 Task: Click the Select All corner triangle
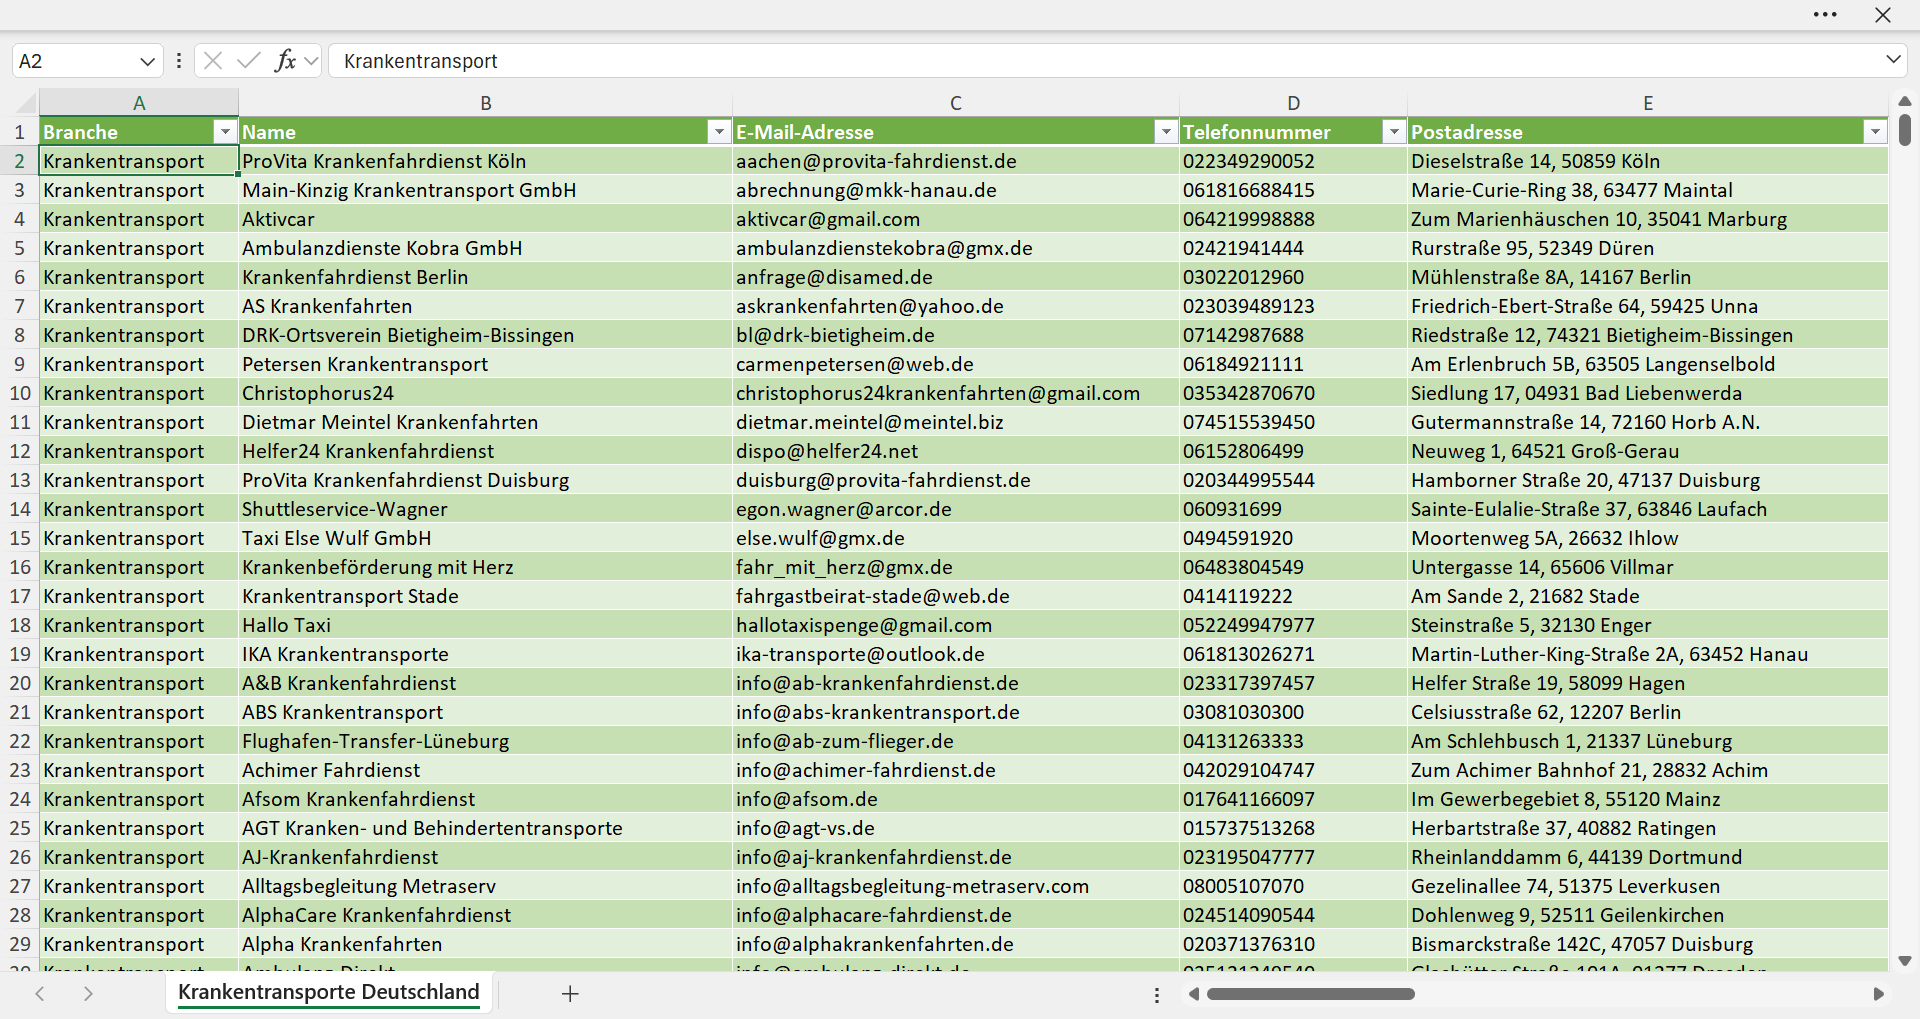(x=25, y=103)
